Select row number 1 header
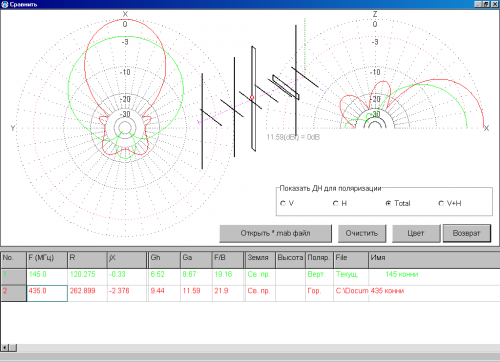Image resolution: width=500 pixels, height=362 pixels. point(13,277)
